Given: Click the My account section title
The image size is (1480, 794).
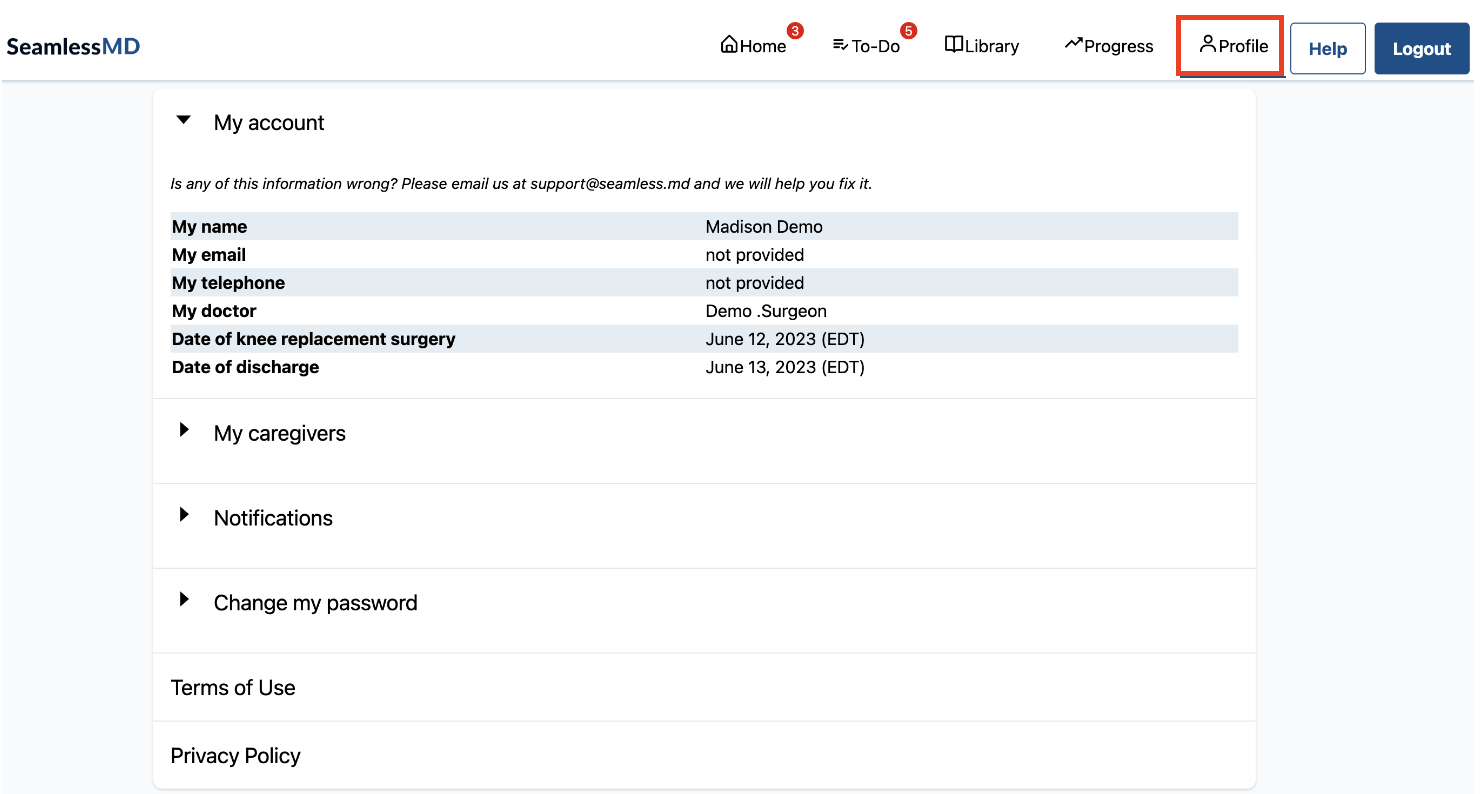Looking at the screenshot, I should click(269, 123).
